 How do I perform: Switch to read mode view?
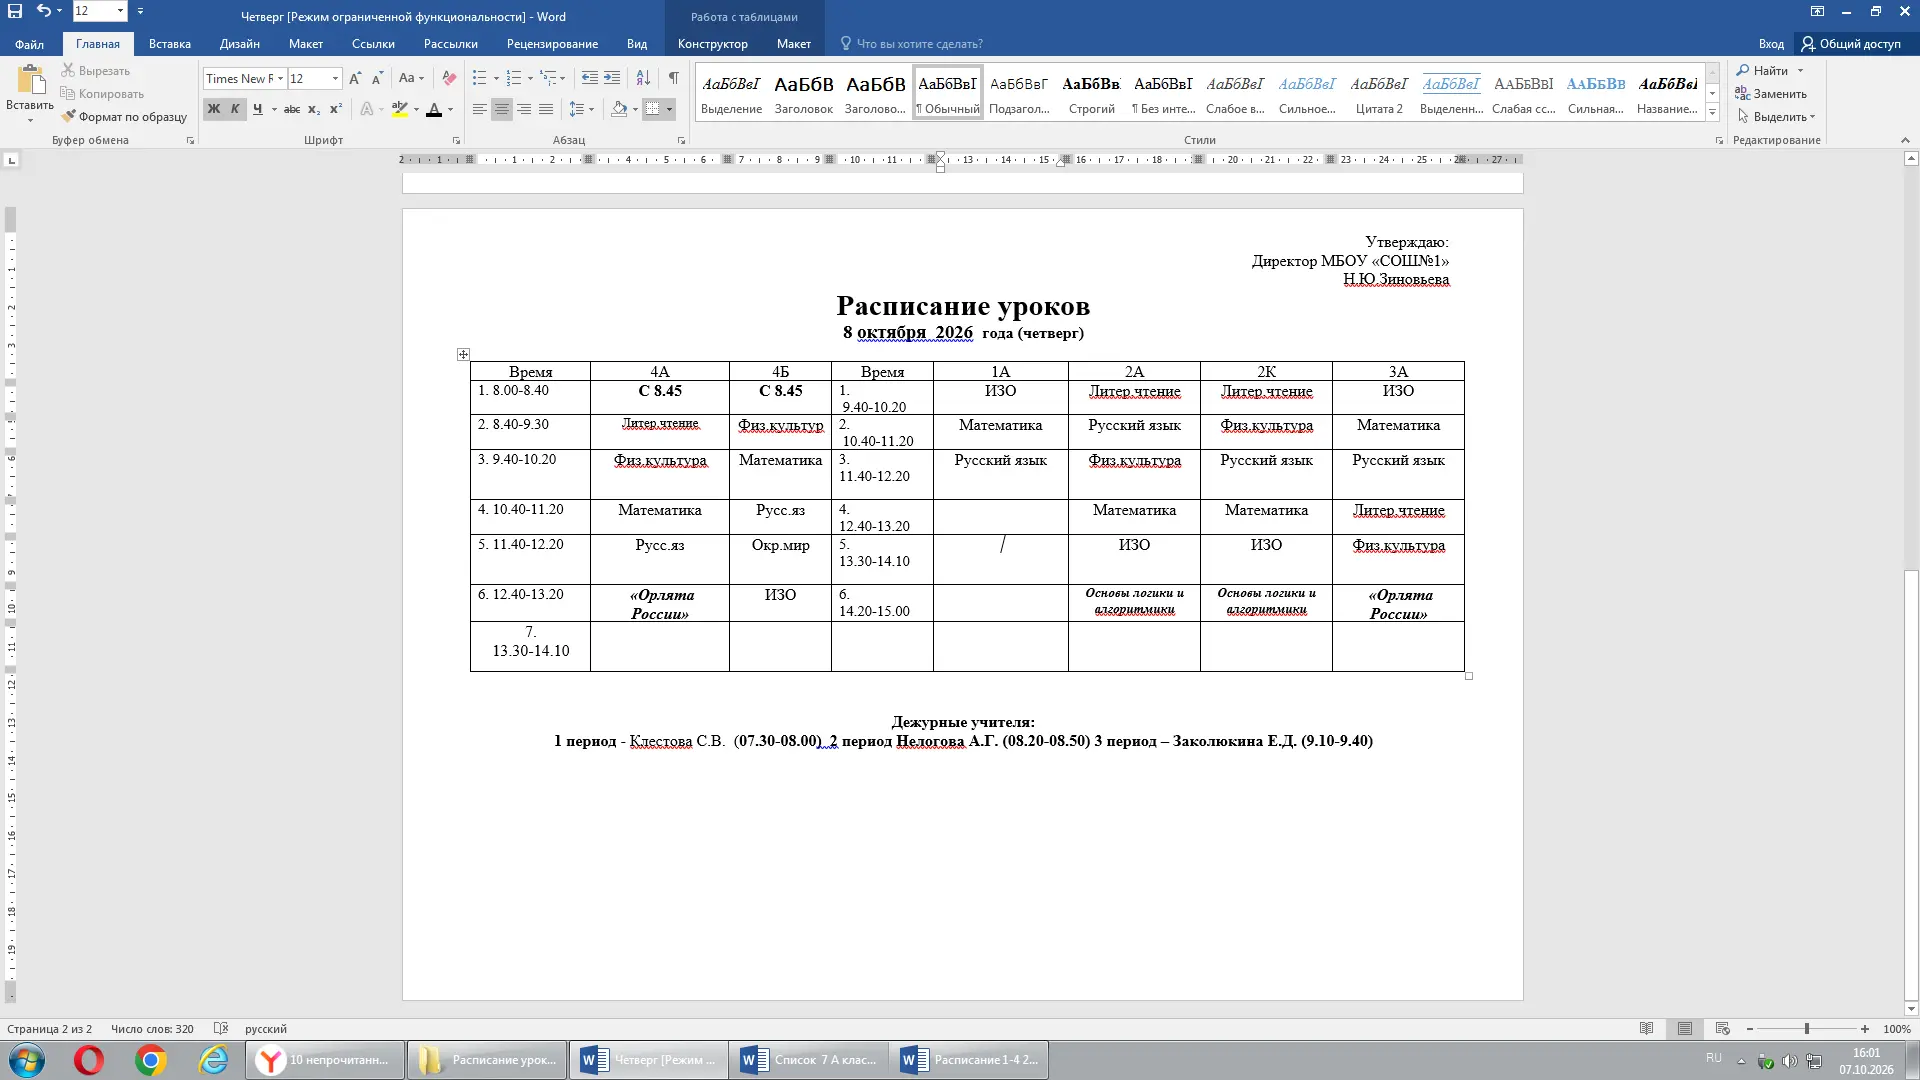(x=1646, y=1028)
